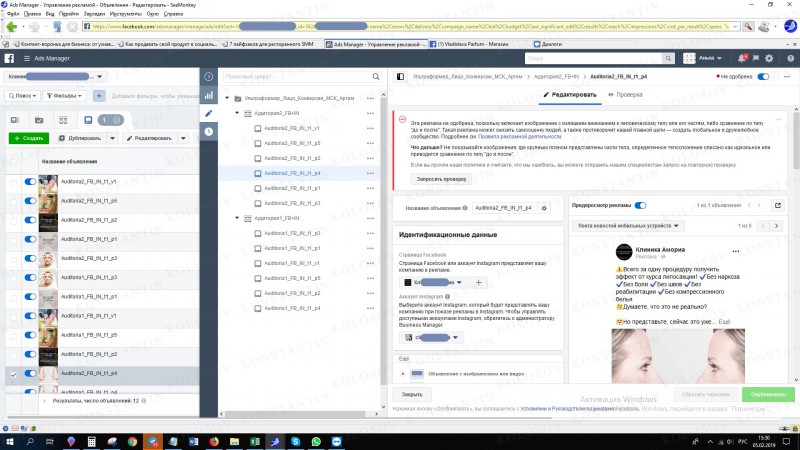Screen dimensions: 800x450
Task: Click search icon in structure search field
Action: (x=376, y=77)
